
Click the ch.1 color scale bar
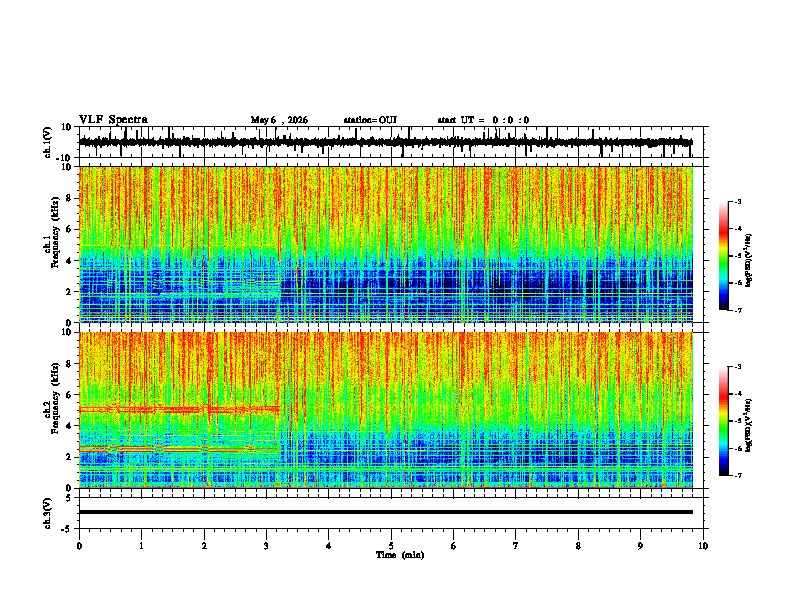point(724,256)
